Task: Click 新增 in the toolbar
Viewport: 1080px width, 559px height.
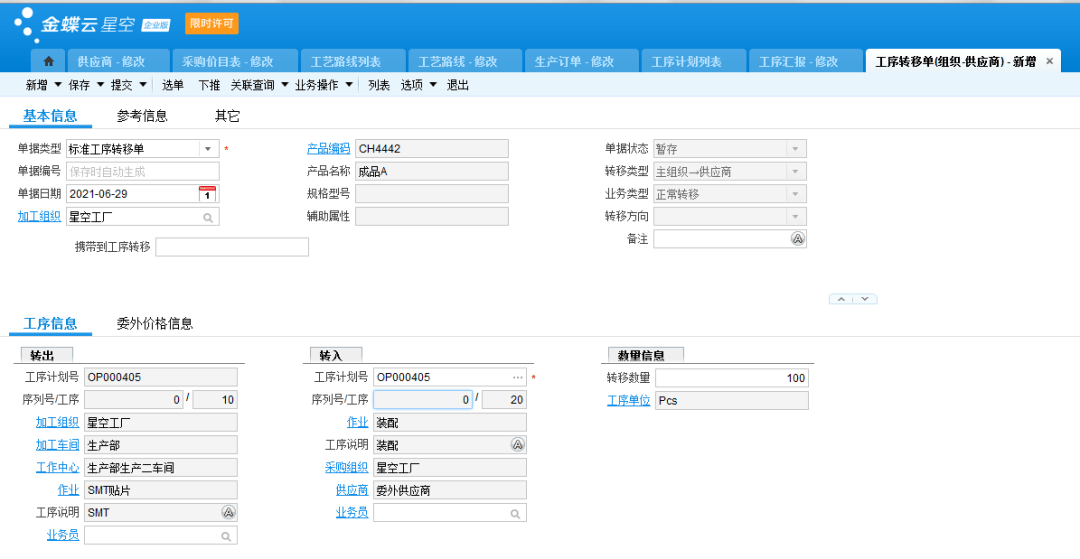Action: pos(37,85)
